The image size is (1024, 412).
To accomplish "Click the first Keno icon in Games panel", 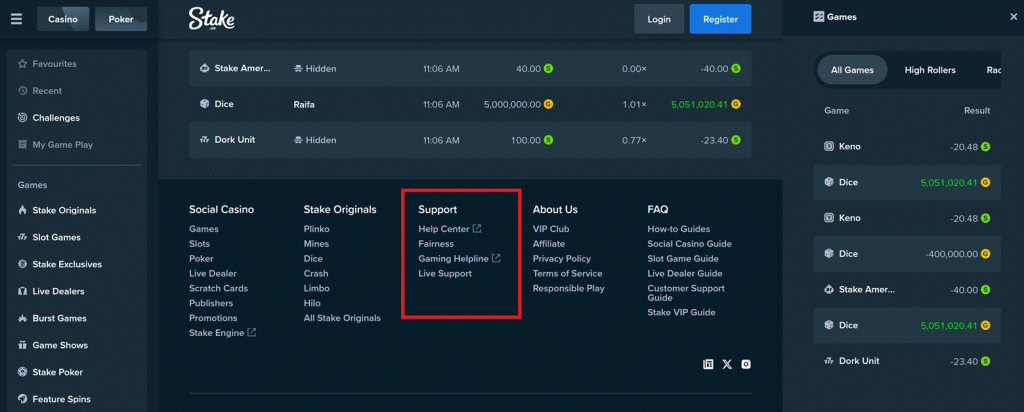I will tap(829, 147).
